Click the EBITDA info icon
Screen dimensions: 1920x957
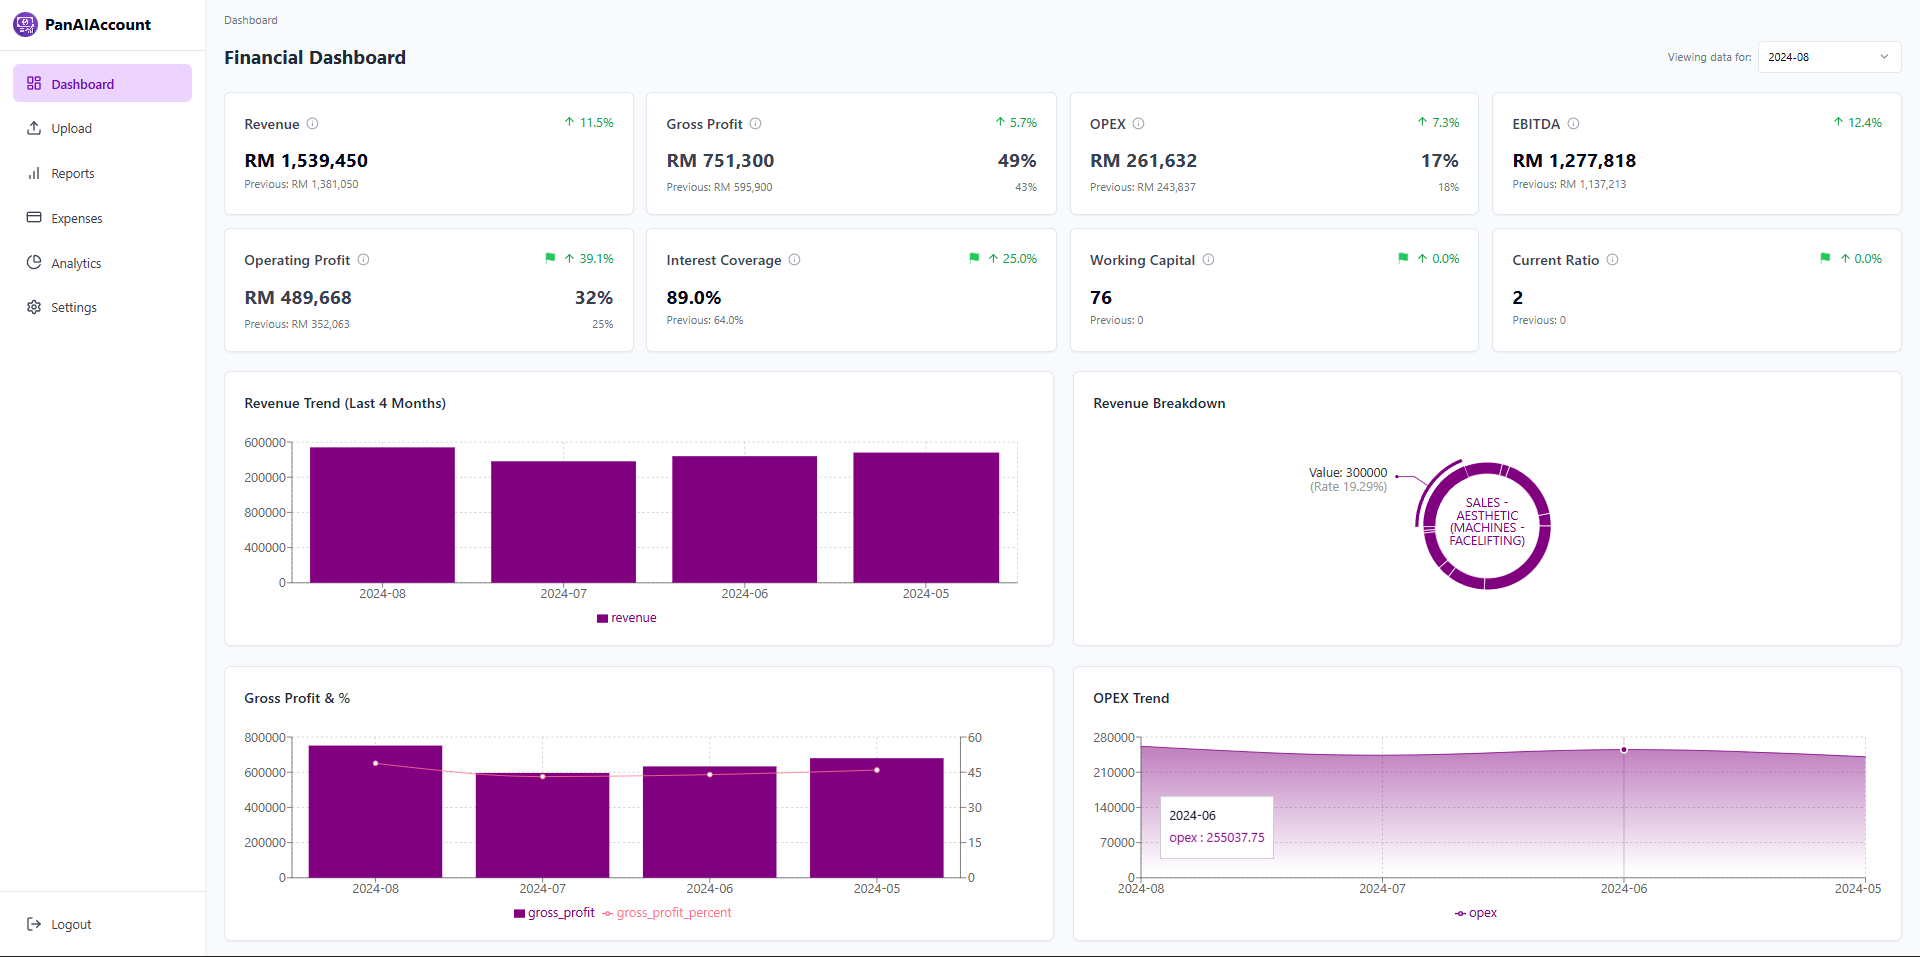coord(1573,124)
